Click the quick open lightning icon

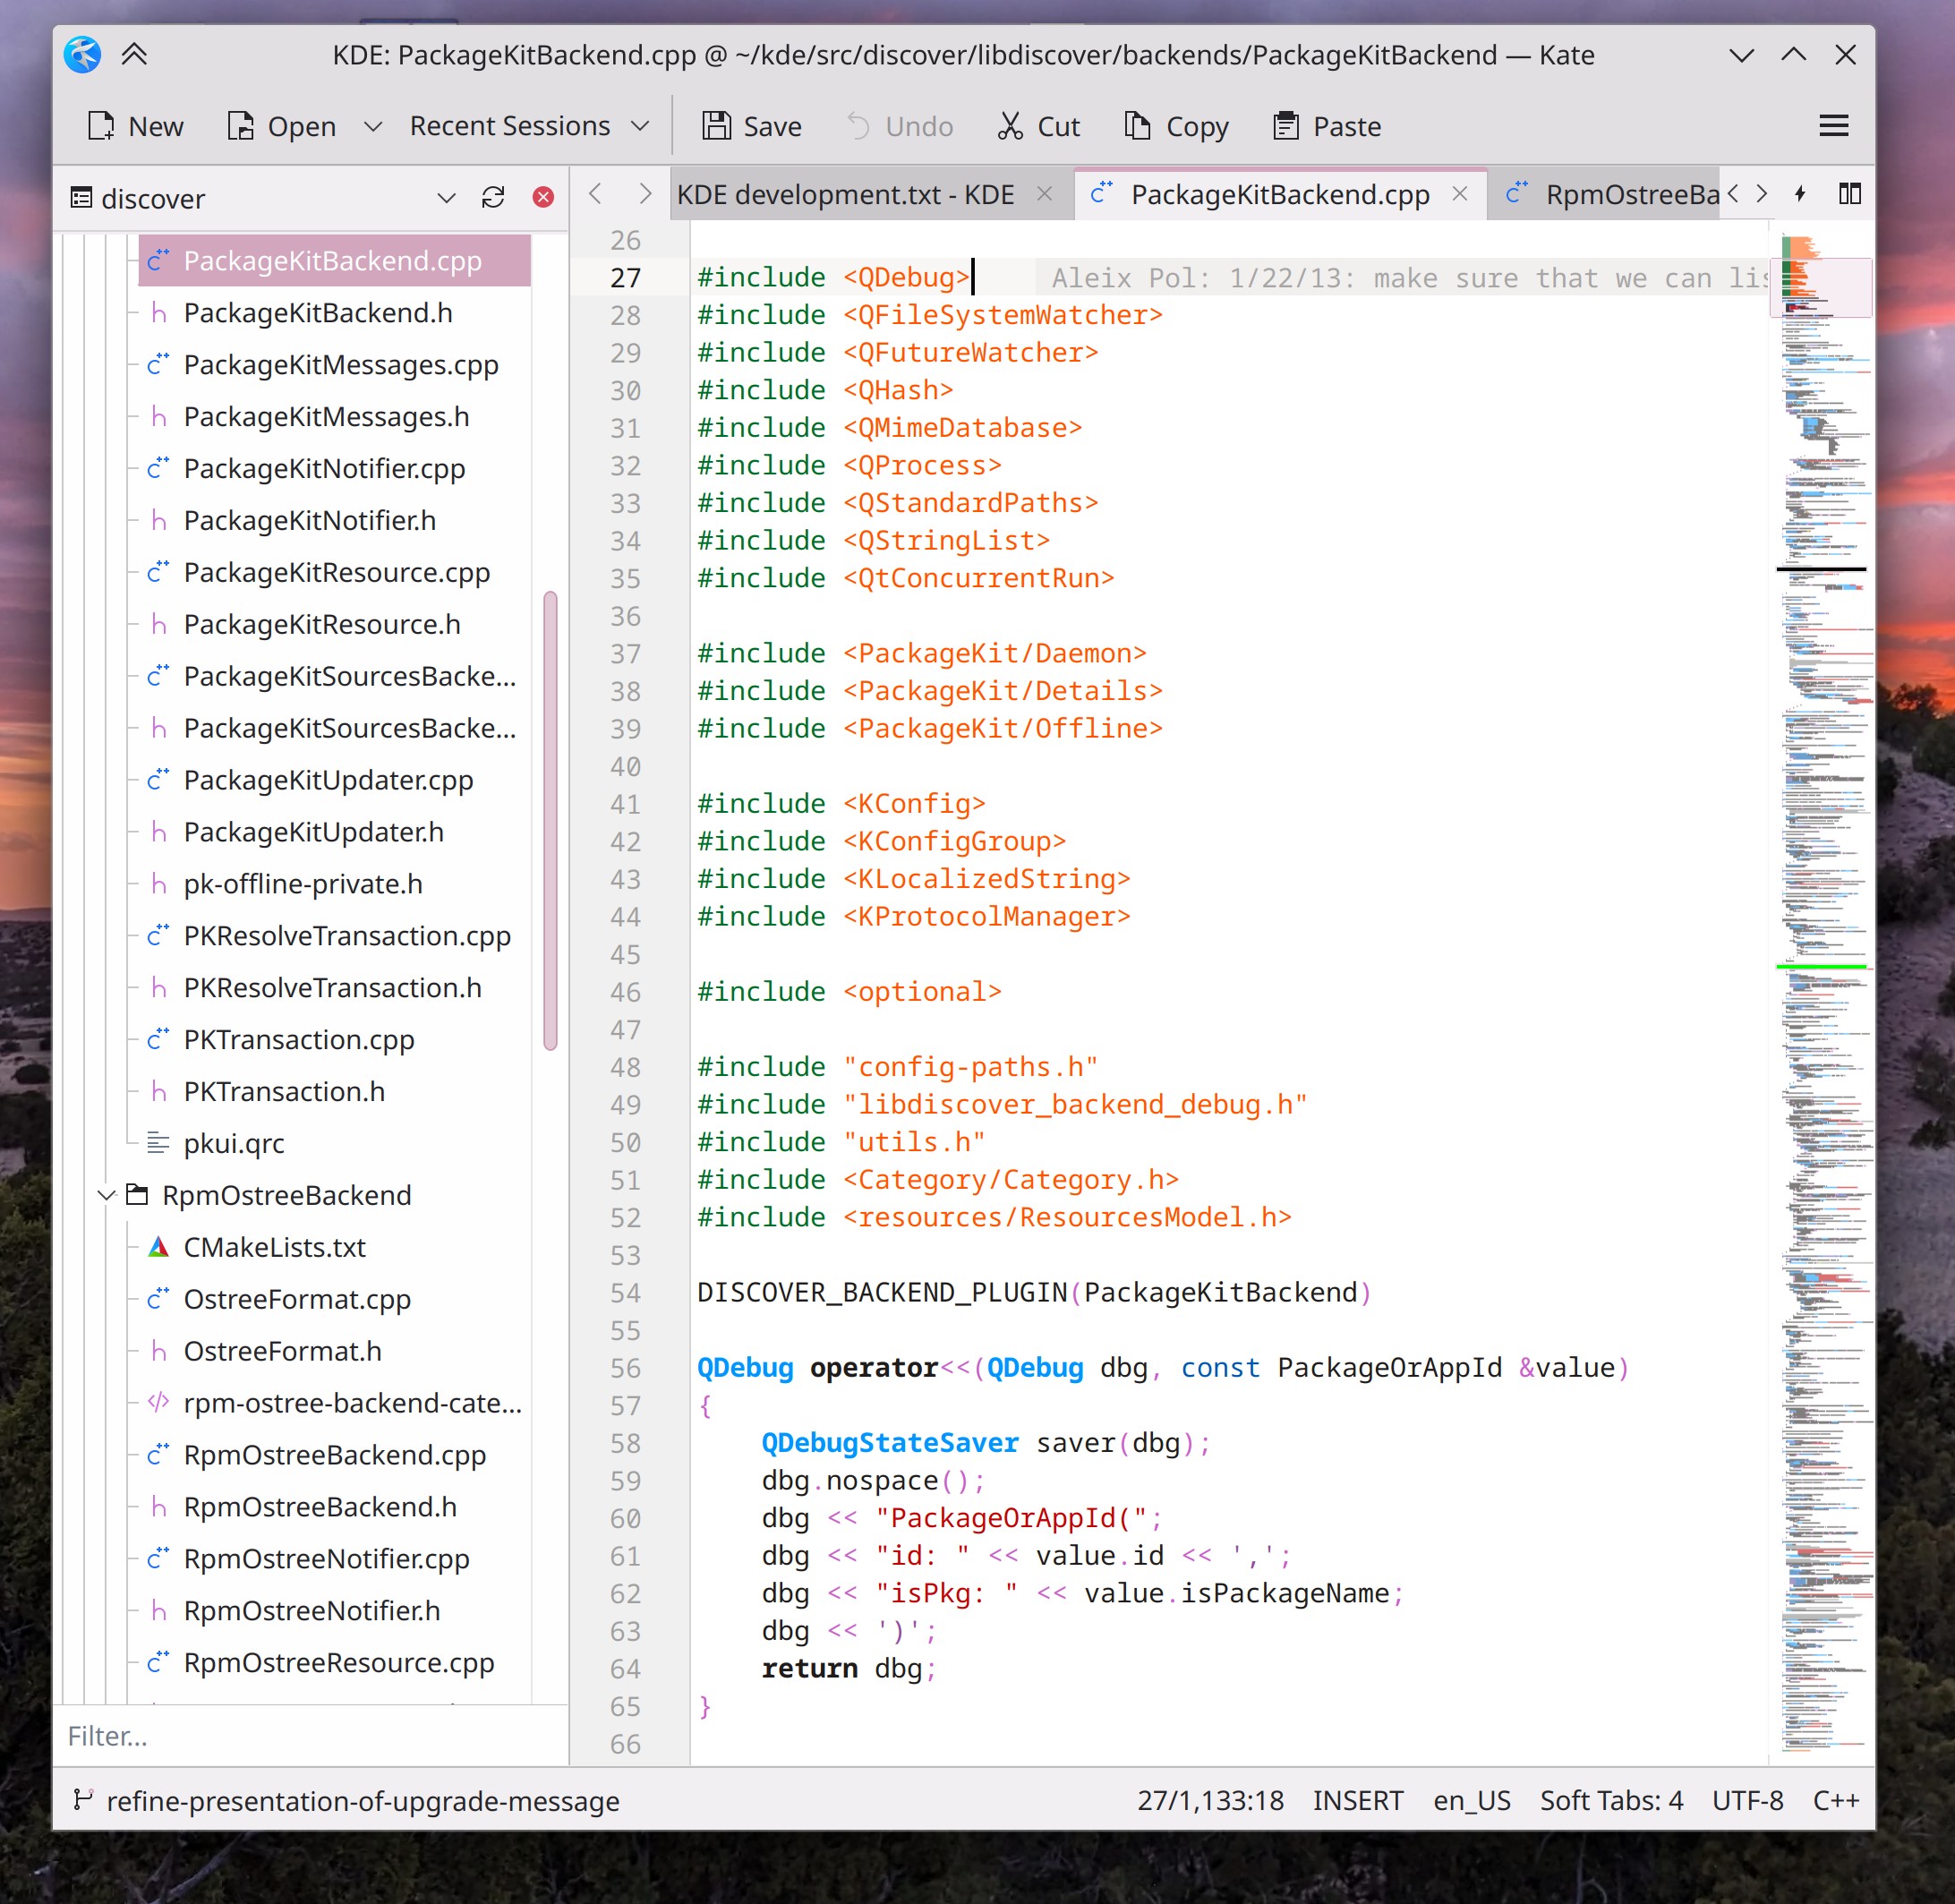1800,194
